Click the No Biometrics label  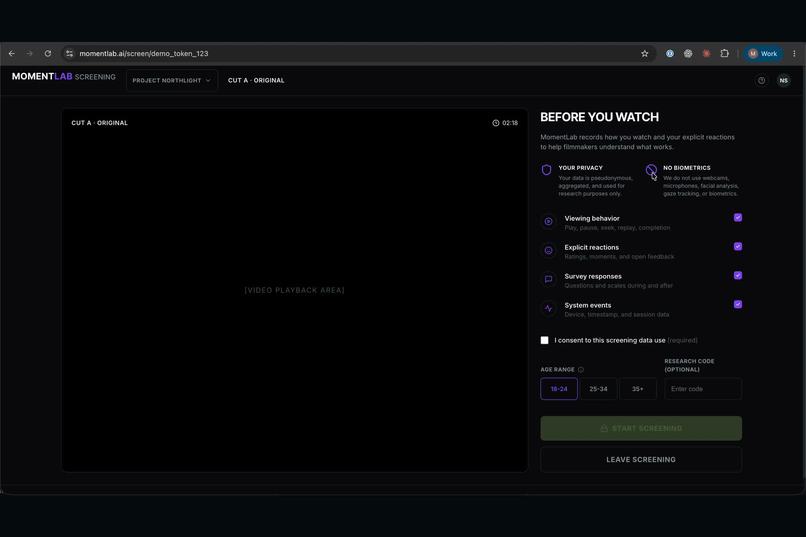(x=687, y=168)
